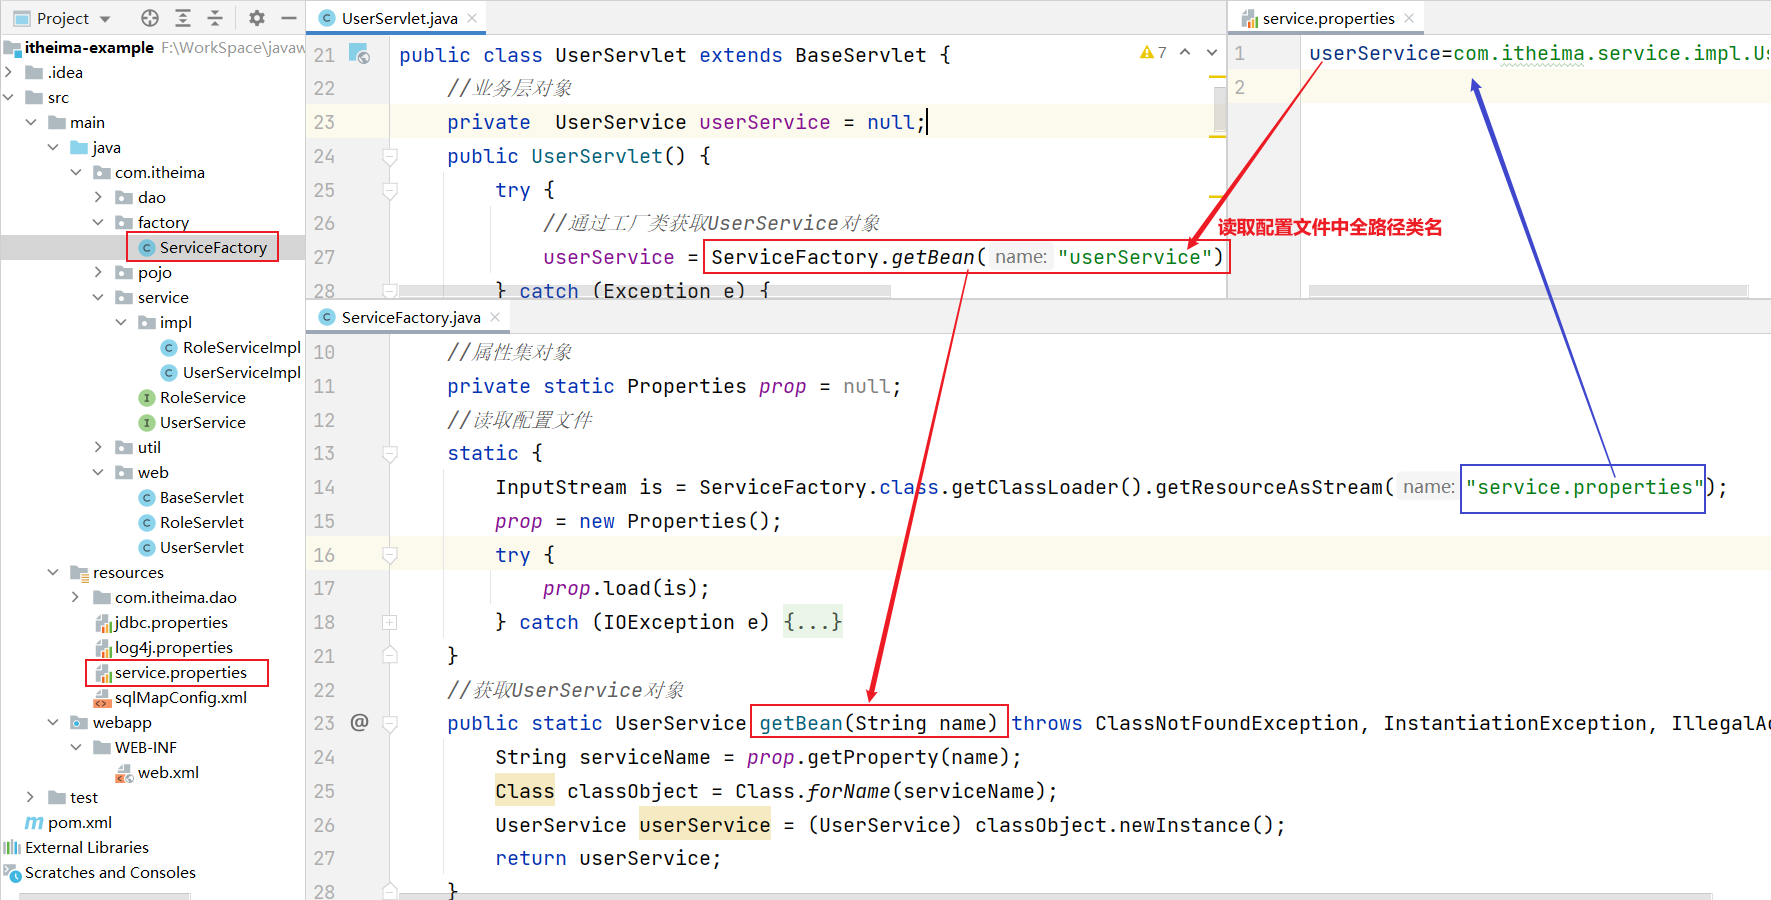Click the service.properties editor horizontal scrollbar

coord(1528,291)
